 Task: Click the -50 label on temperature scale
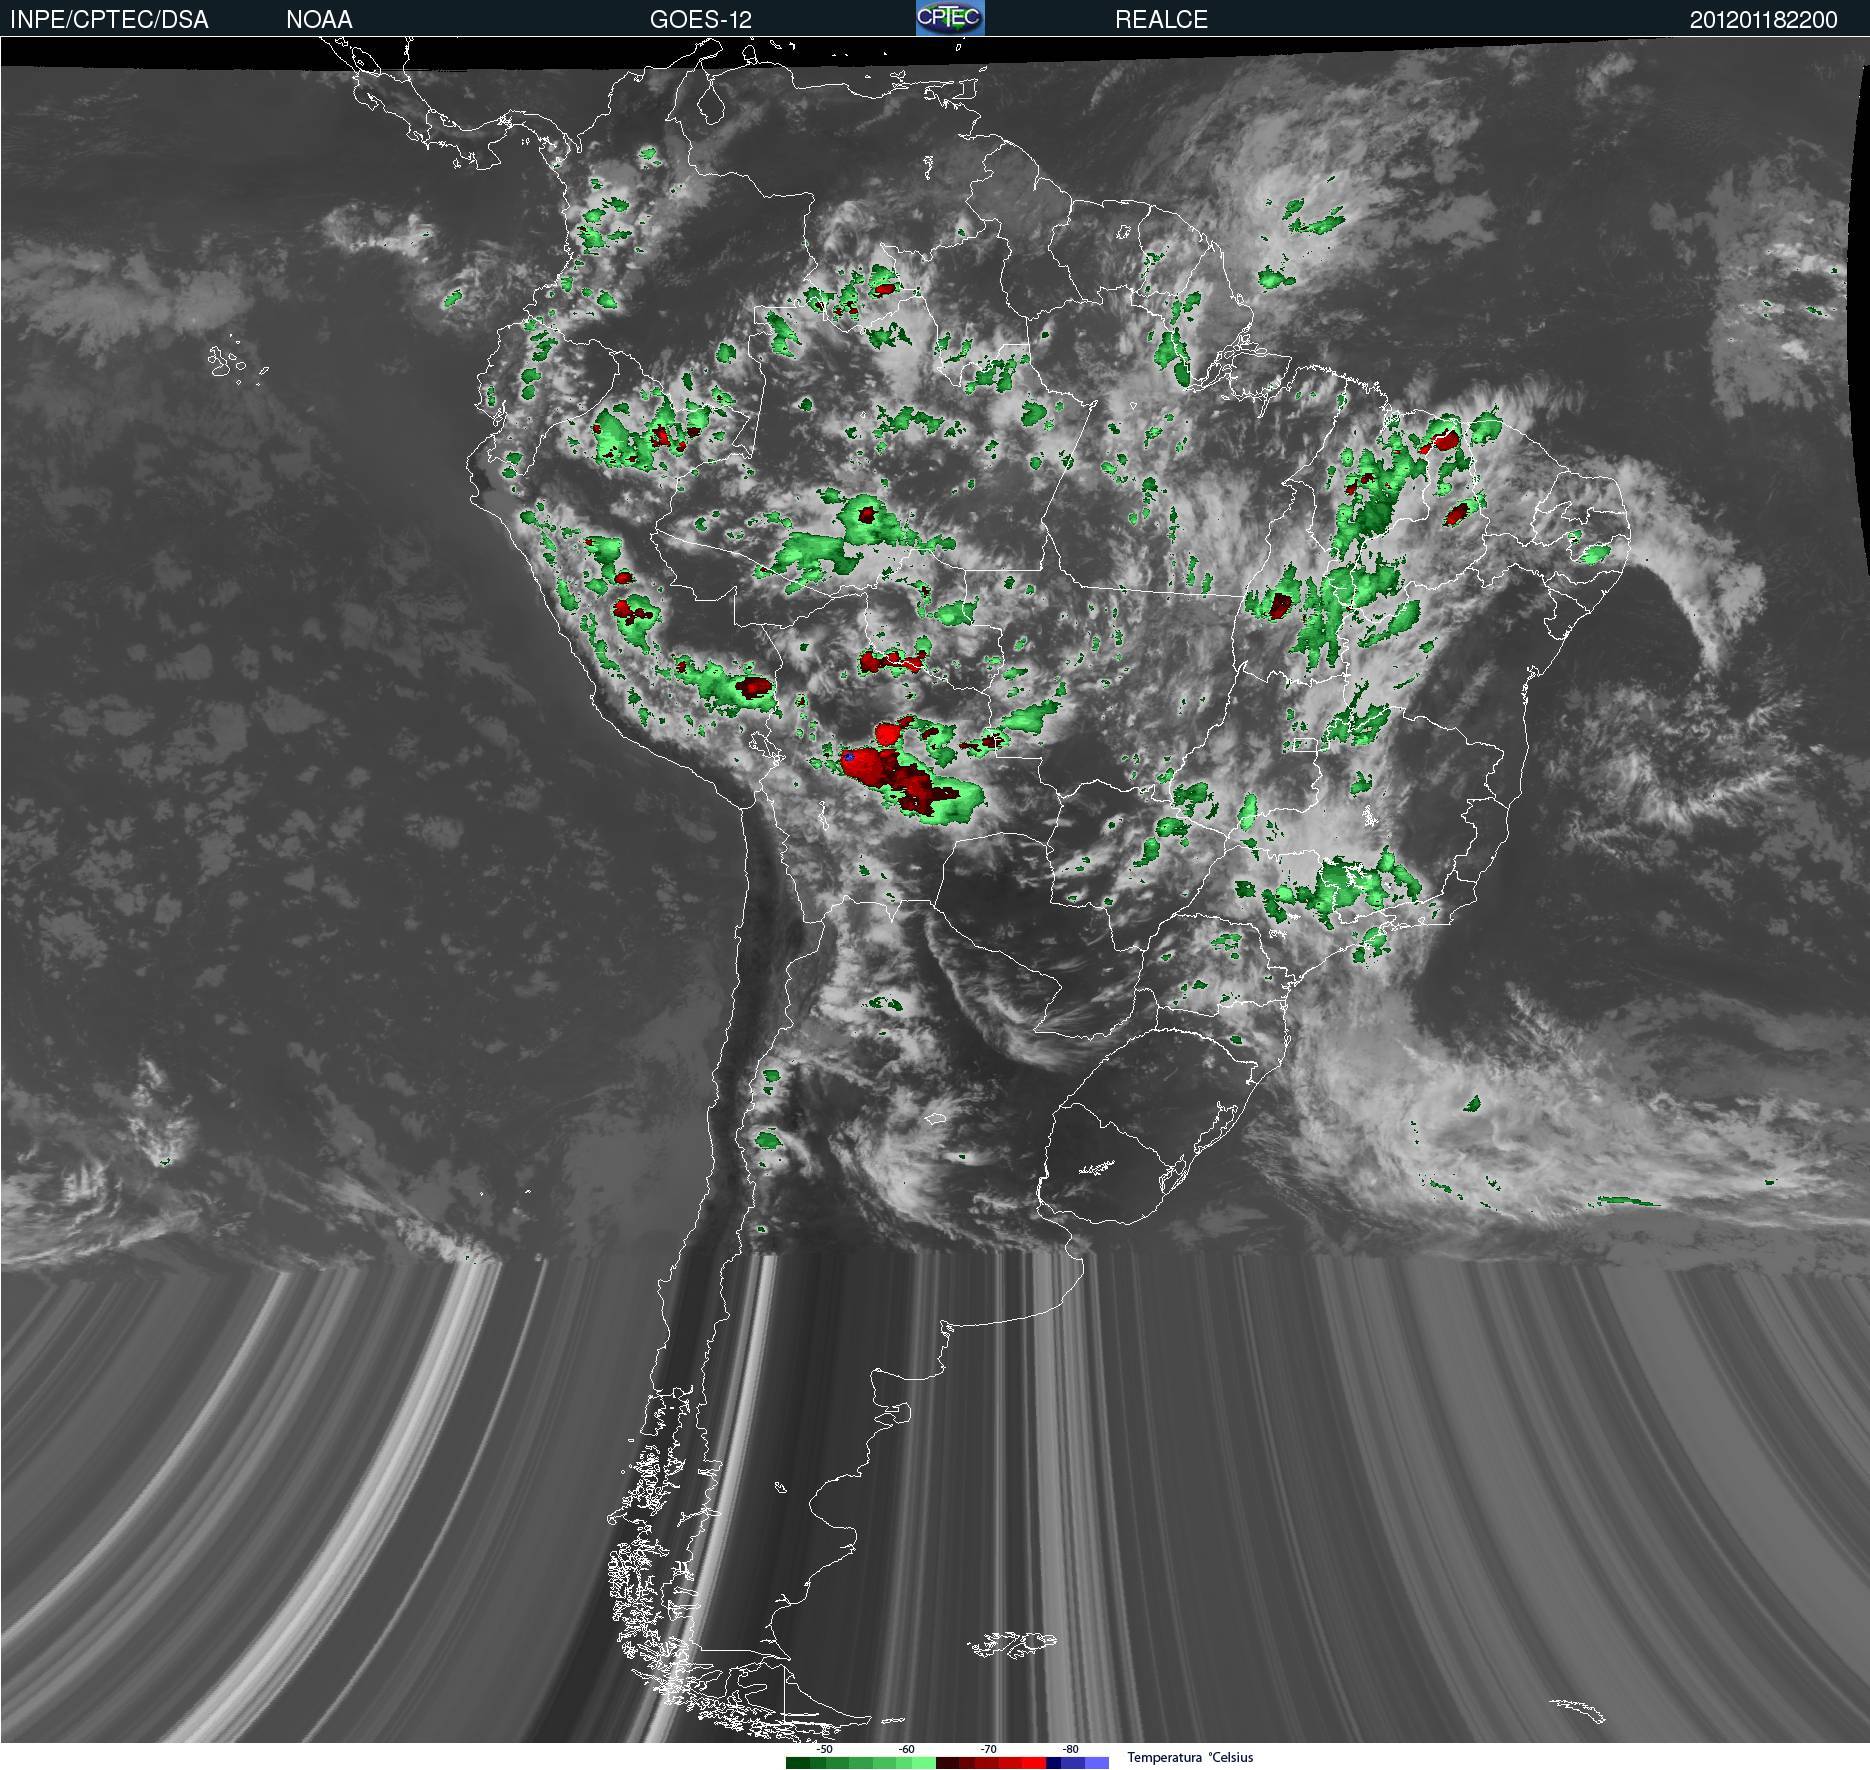[x=824, y=1749]
